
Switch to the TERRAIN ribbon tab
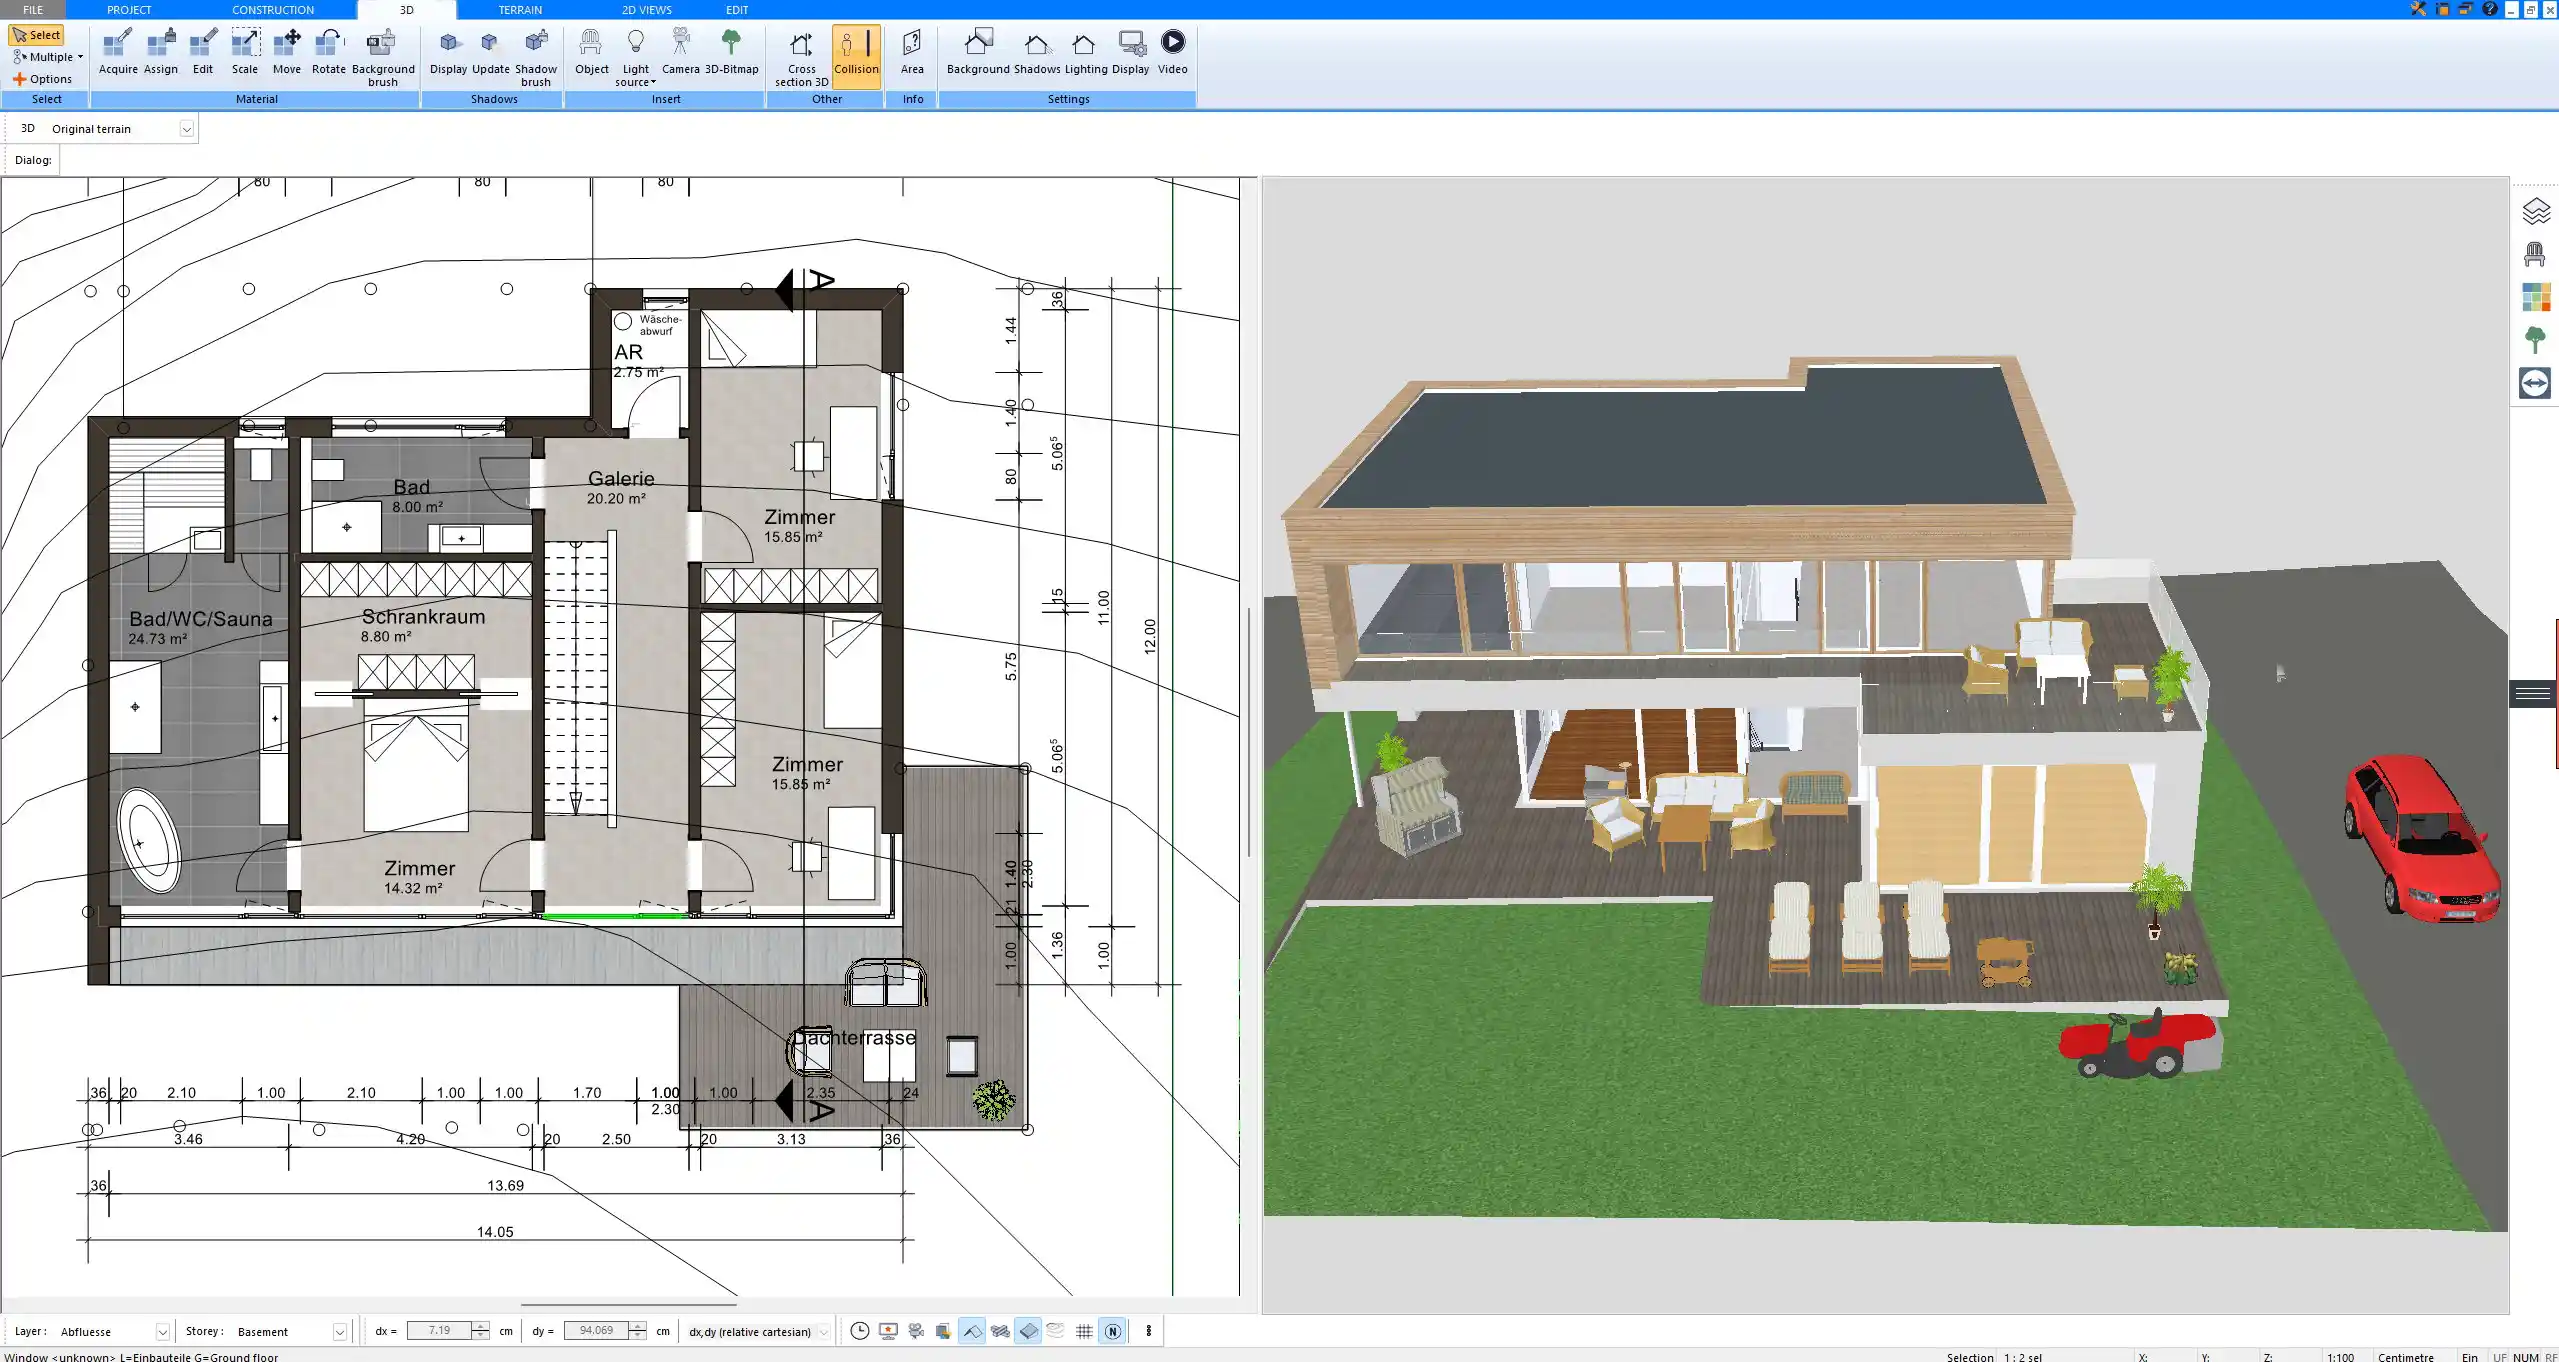pos(519,9)
